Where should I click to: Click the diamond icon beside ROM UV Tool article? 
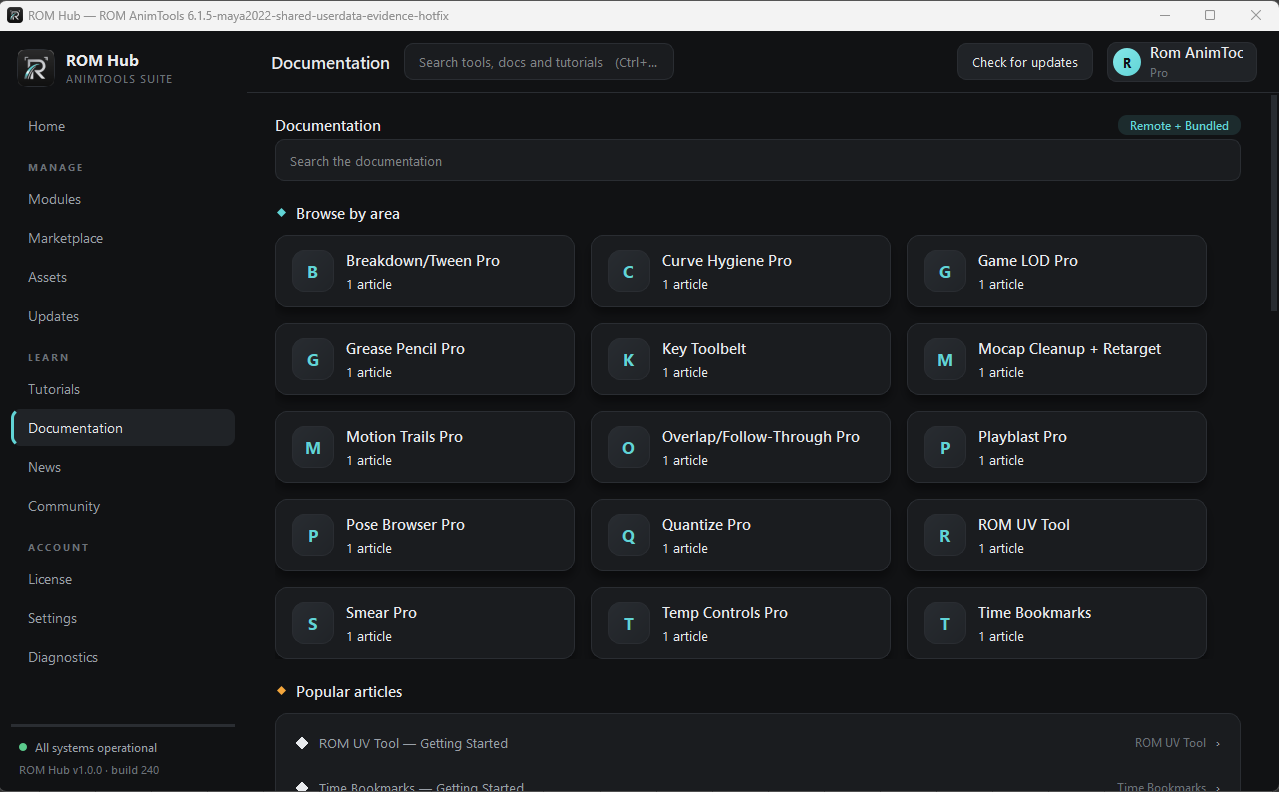[x=302, y=743]
